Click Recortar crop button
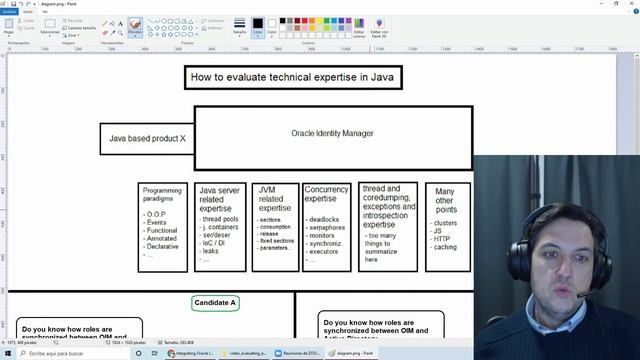 73,20
